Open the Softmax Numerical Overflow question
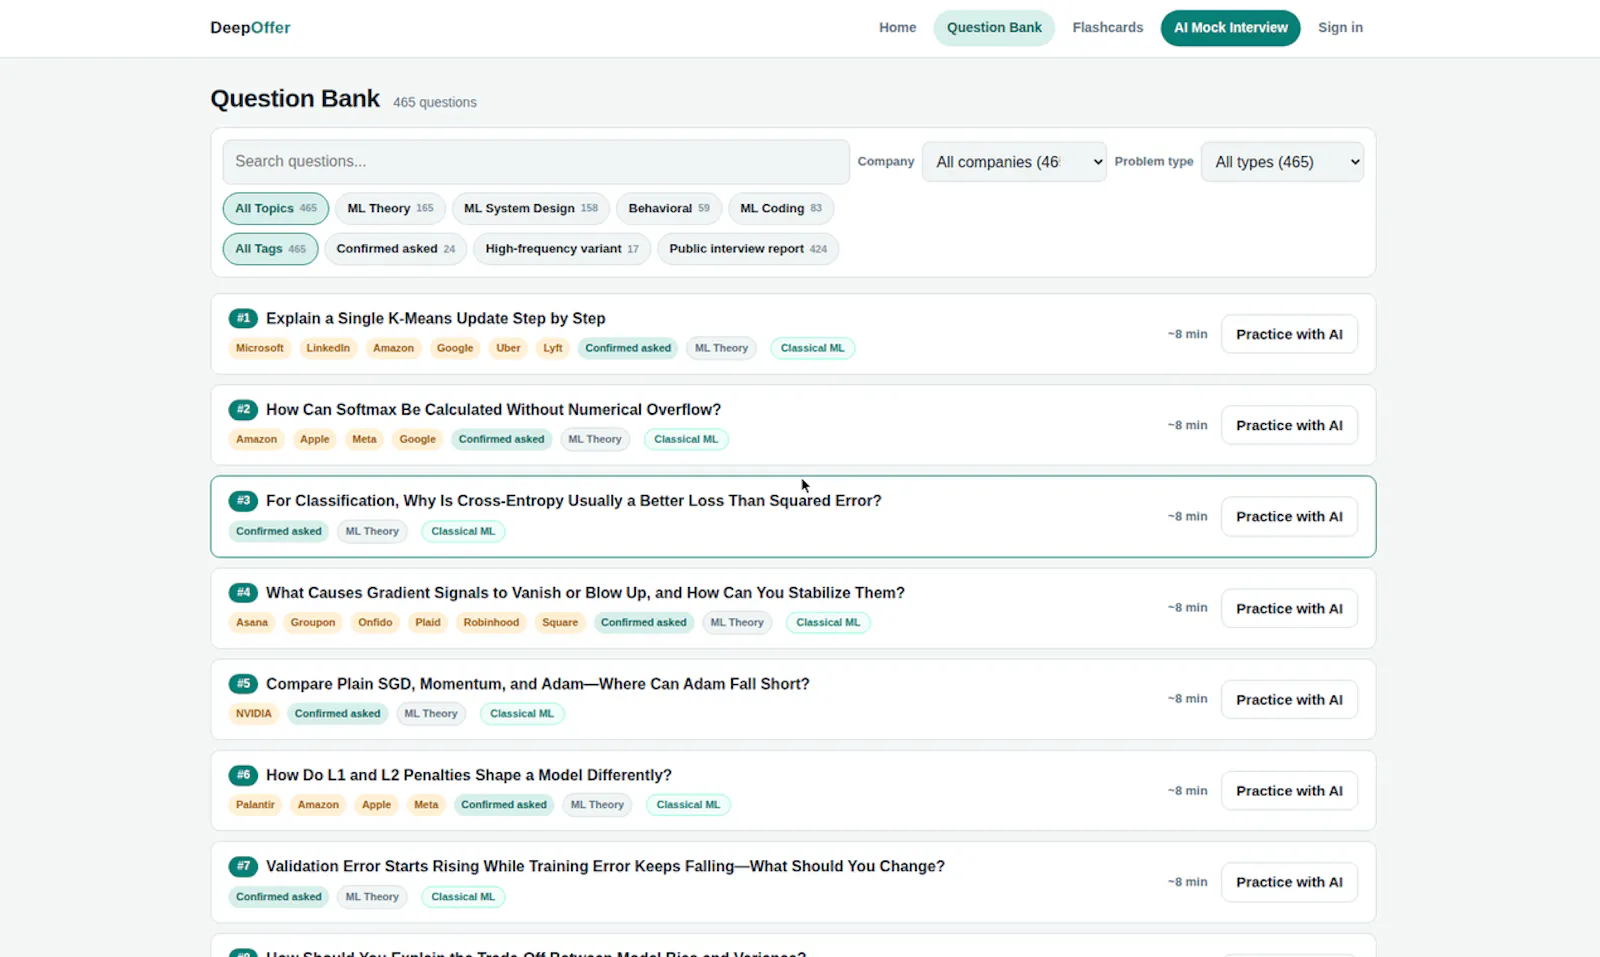 coord(493,409)
